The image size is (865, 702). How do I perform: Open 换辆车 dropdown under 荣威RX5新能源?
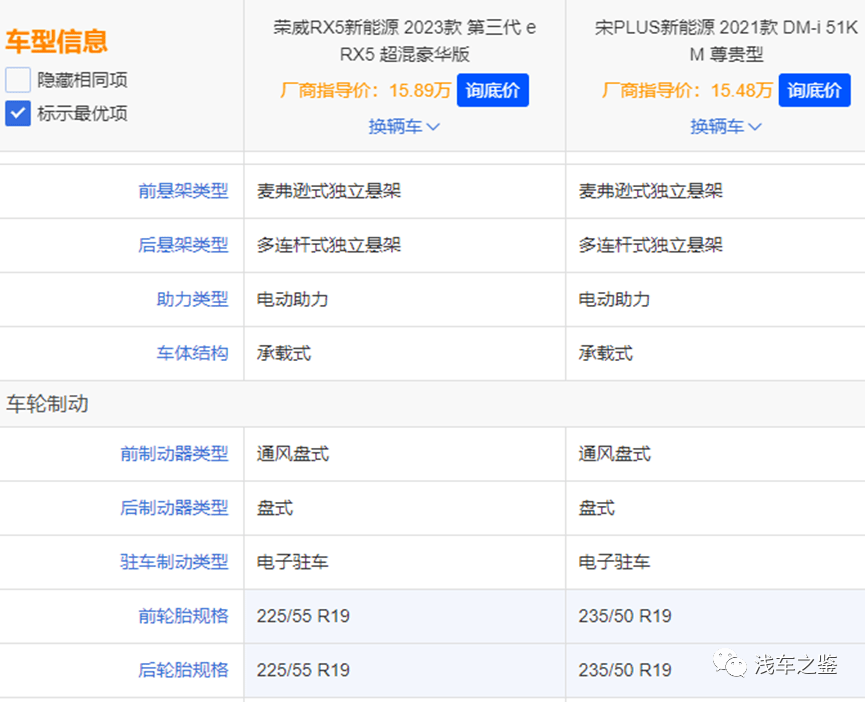404,127
